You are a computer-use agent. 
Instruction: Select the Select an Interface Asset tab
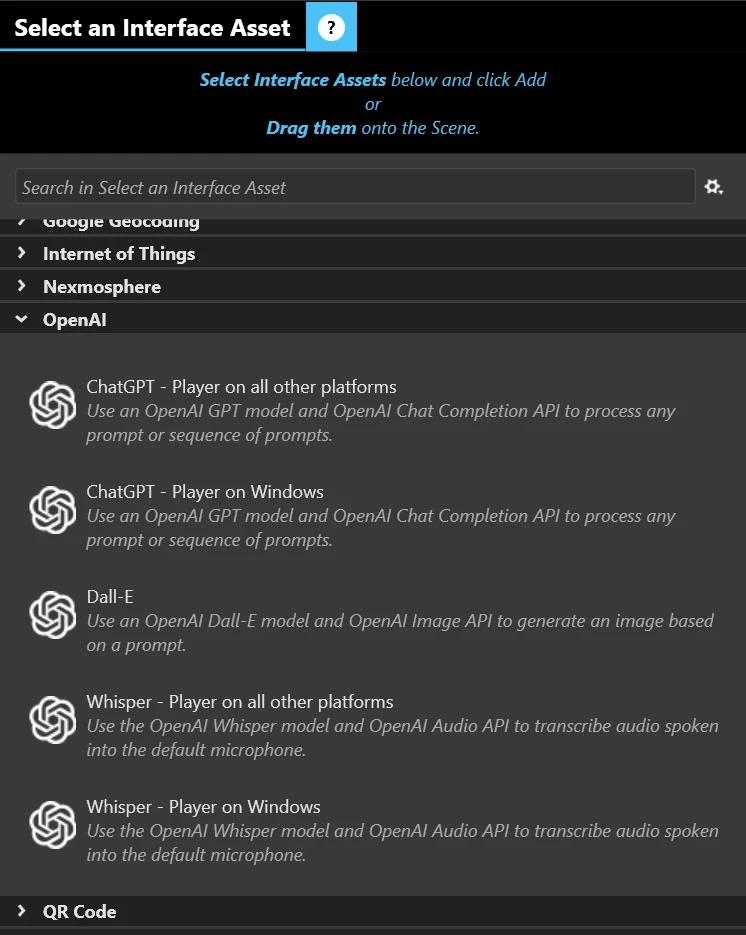(x=152, y=27)
